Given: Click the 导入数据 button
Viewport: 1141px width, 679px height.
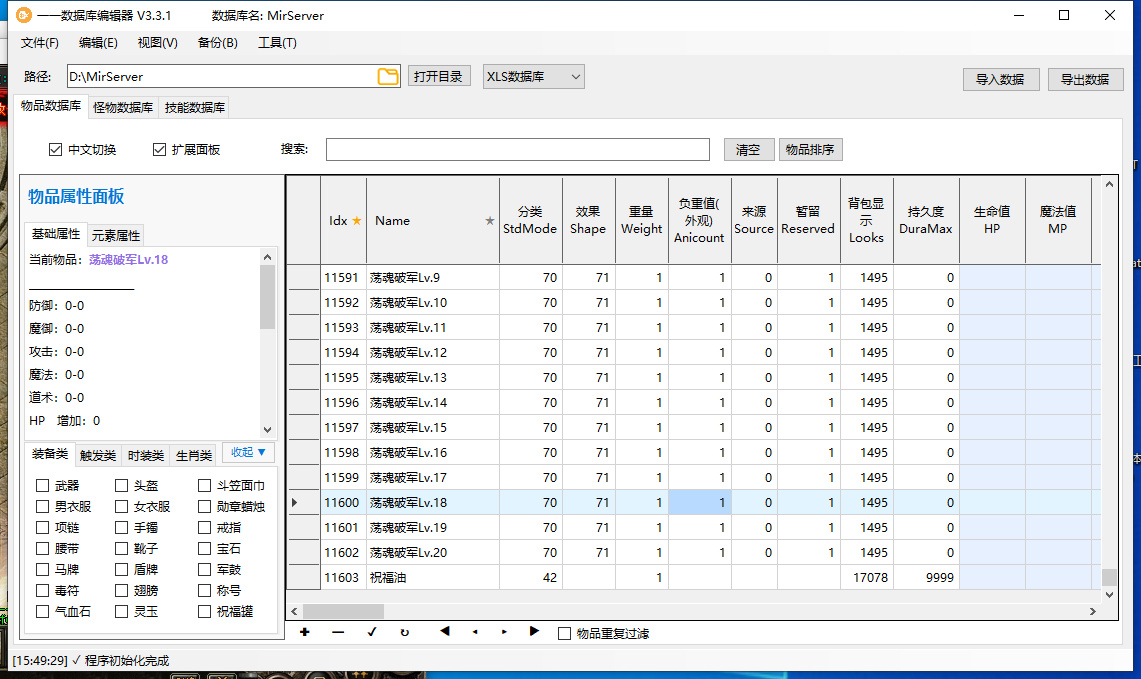Looking at the screenshot, I should [x=1000, y=79].
